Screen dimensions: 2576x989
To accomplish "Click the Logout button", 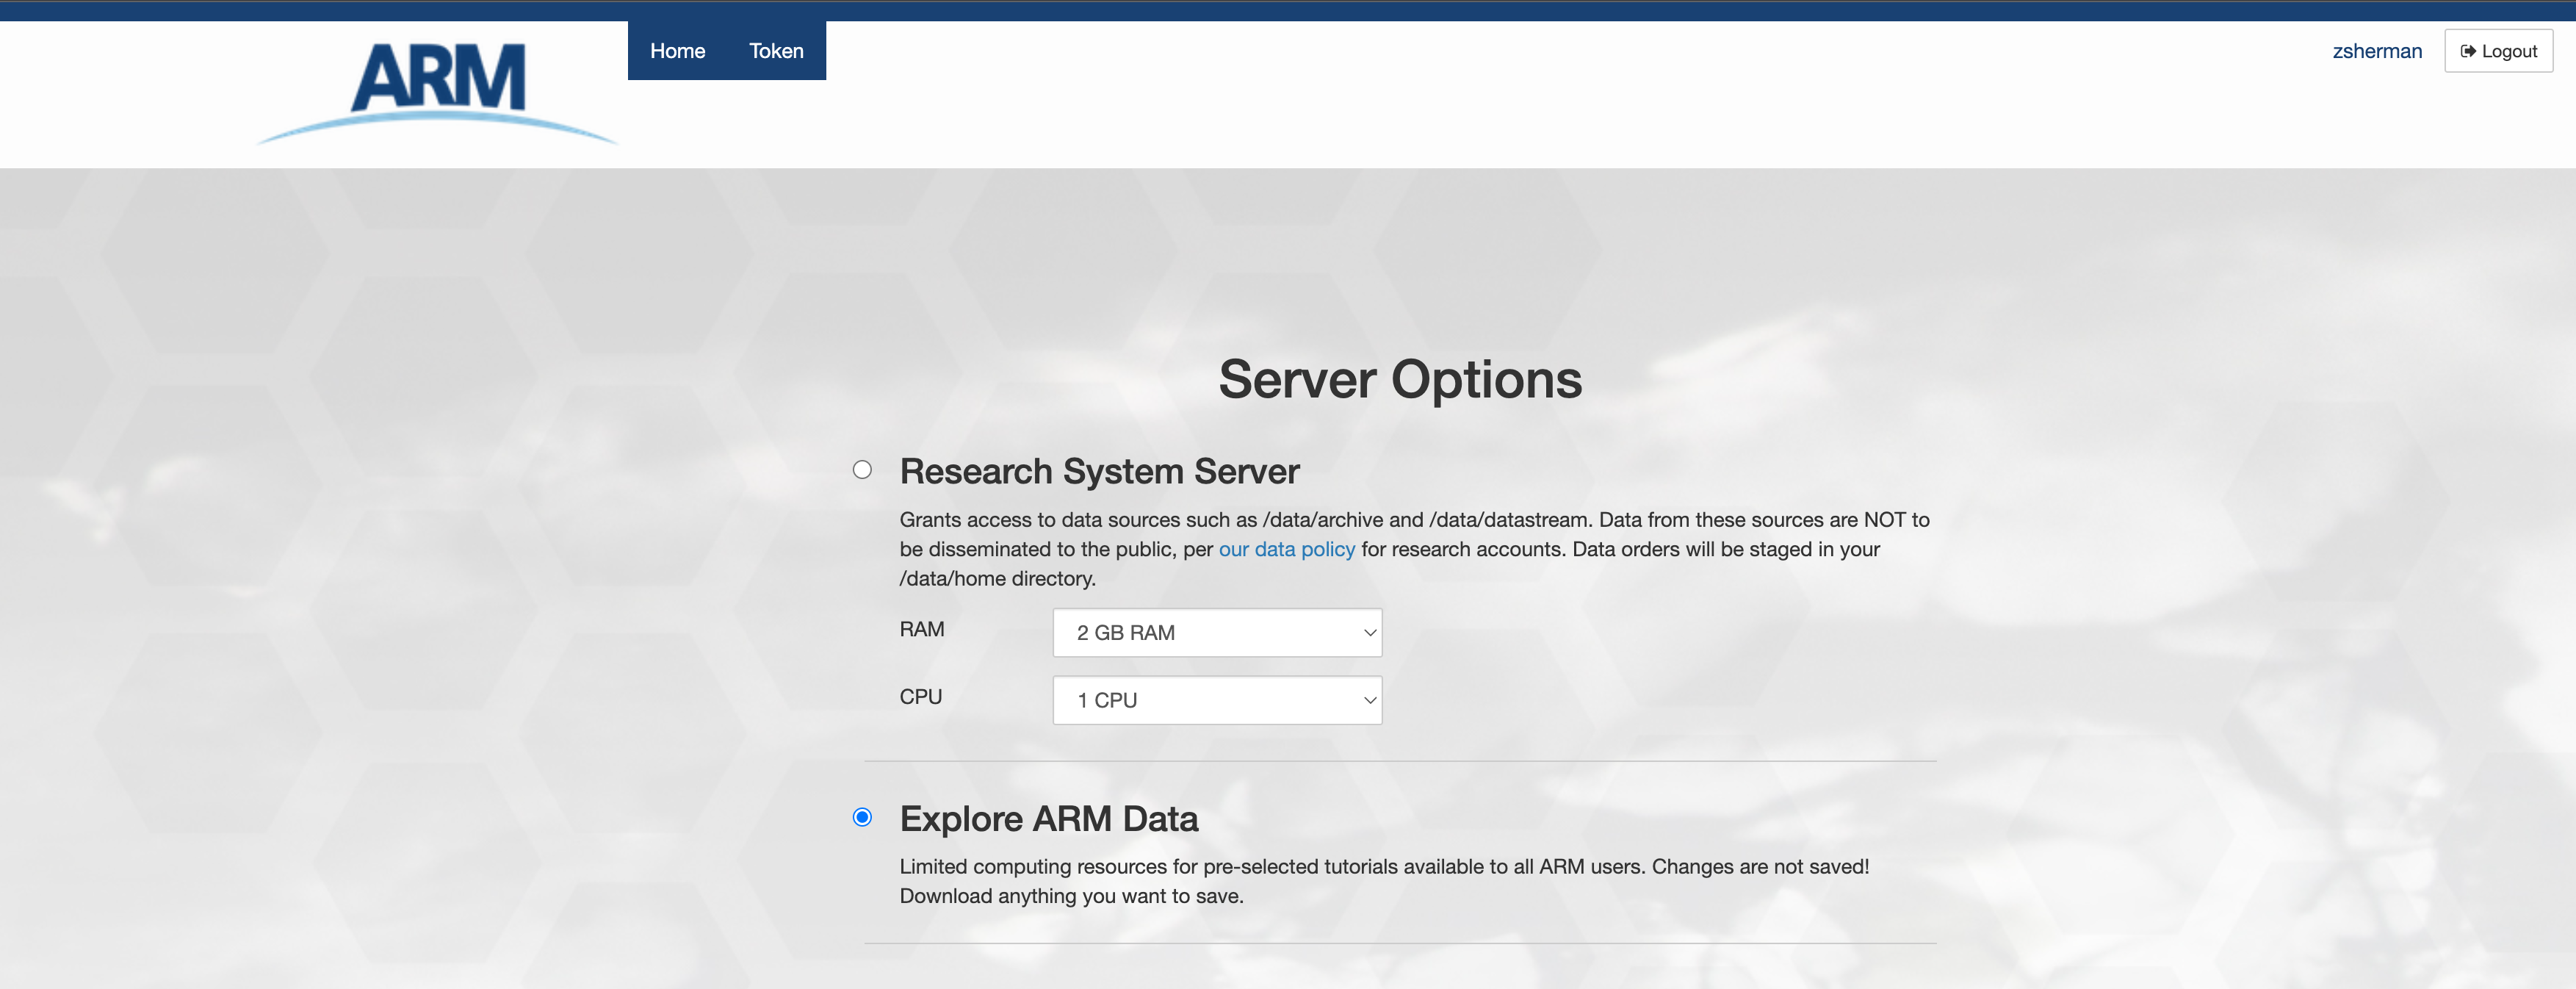I will [x=2498, y=51].
